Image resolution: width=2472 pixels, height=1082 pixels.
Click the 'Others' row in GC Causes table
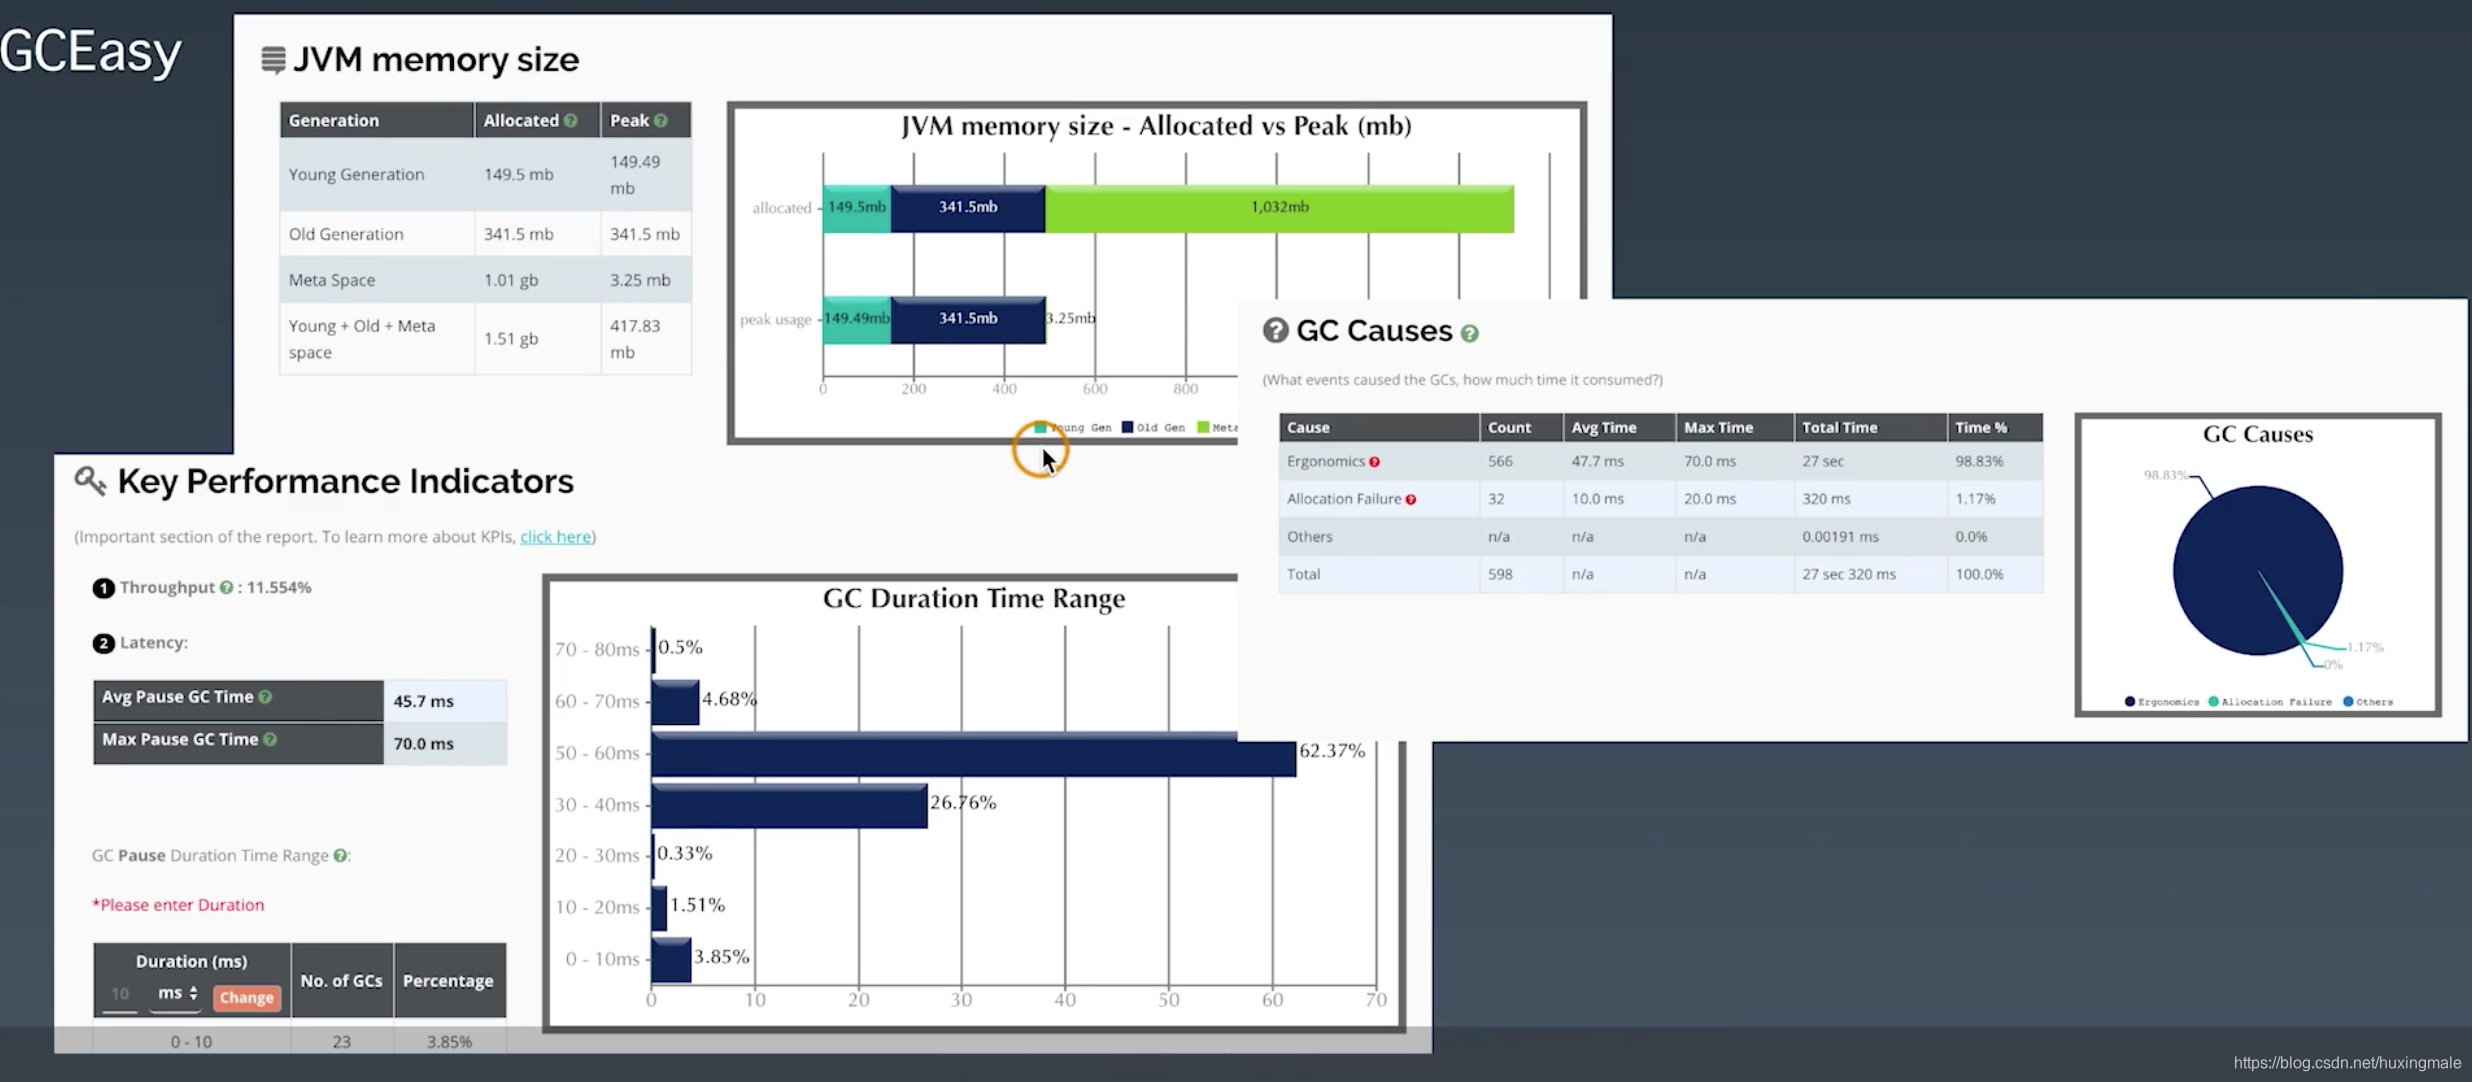click(1661, 537)
